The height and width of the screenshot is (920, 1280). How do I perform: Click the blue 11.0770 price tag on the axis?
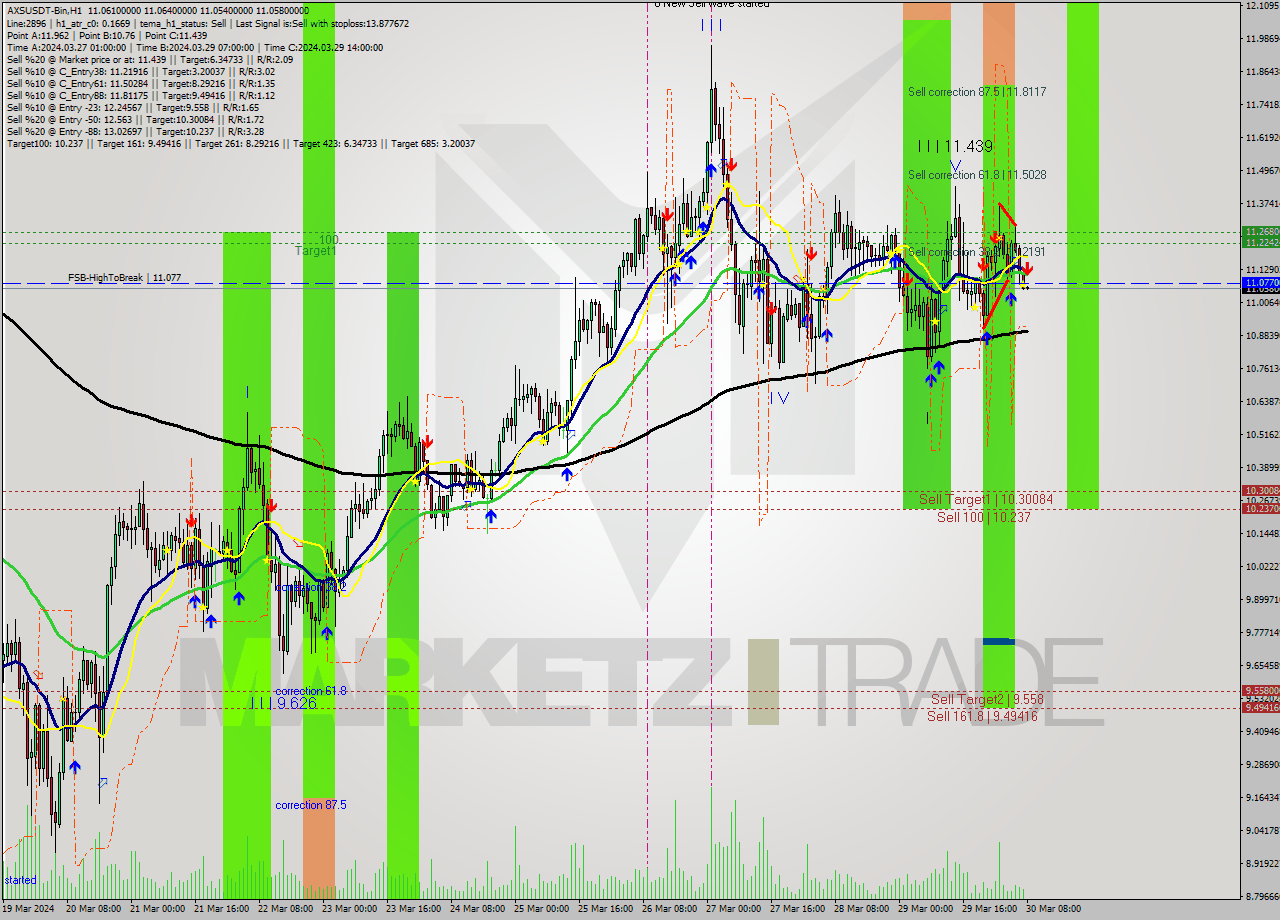point(1260,283)
